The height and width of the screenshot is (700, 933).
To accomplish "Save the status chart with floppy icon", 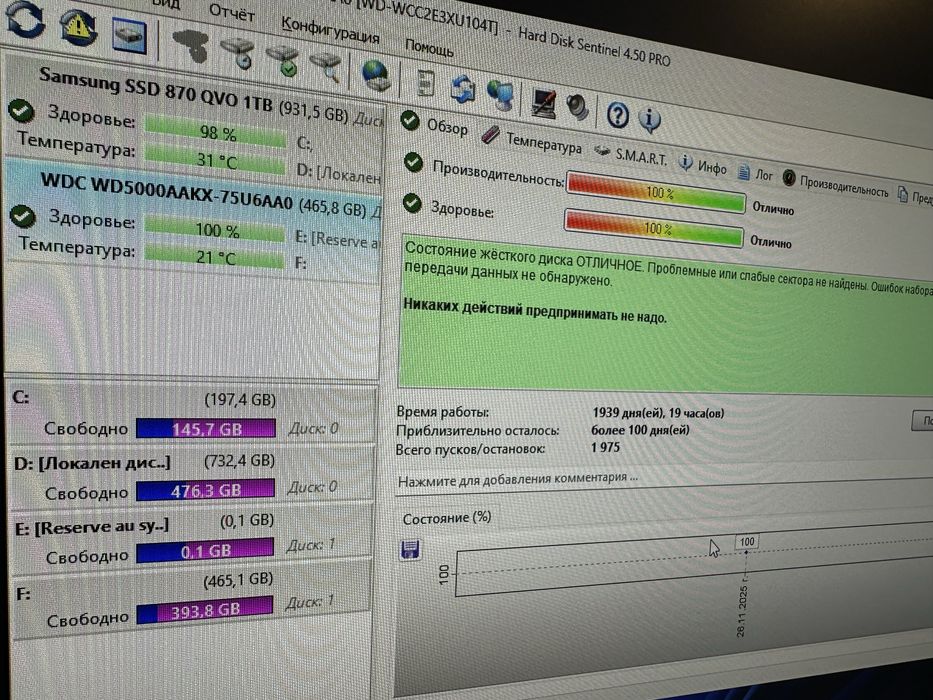I will pyautogui.click(x=411, y=549).
